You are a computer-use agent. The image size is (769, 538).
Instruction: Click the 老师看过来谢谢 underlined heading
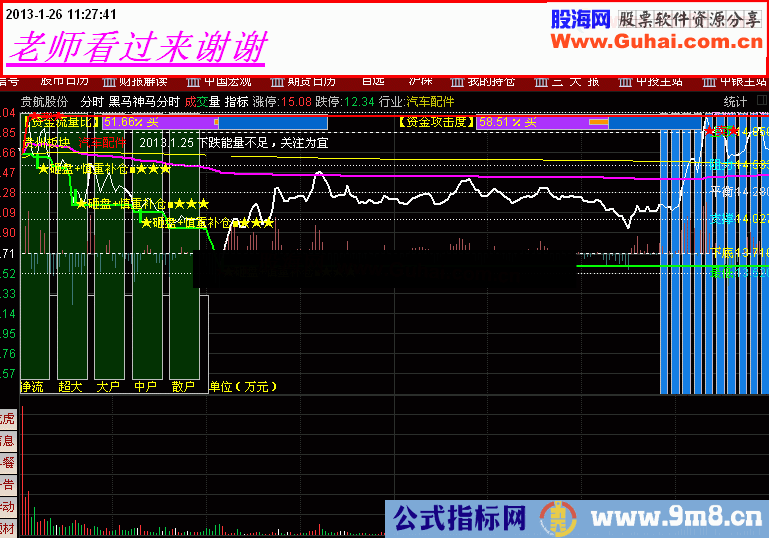(136, 48)
